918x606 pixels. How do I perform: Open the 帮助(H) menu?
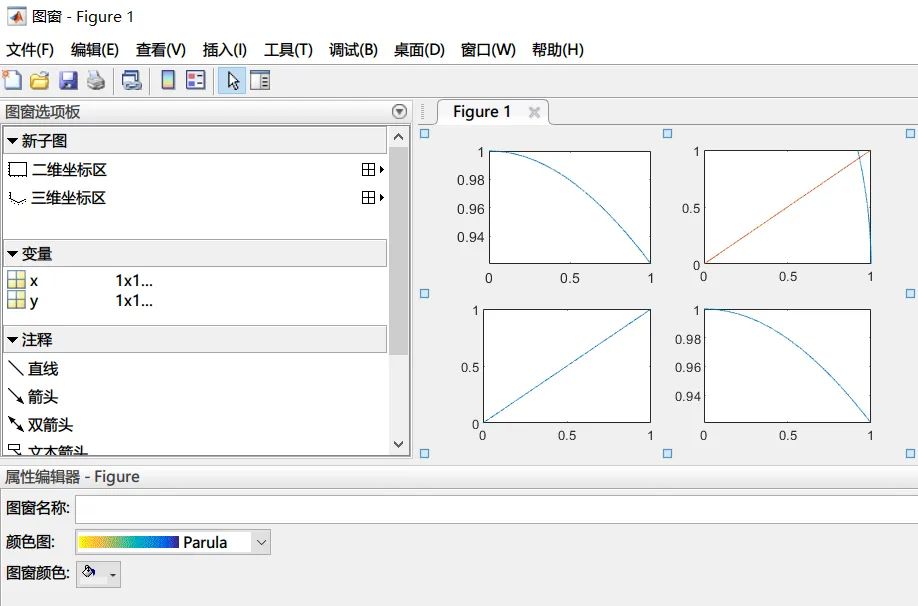pos(557,50)
